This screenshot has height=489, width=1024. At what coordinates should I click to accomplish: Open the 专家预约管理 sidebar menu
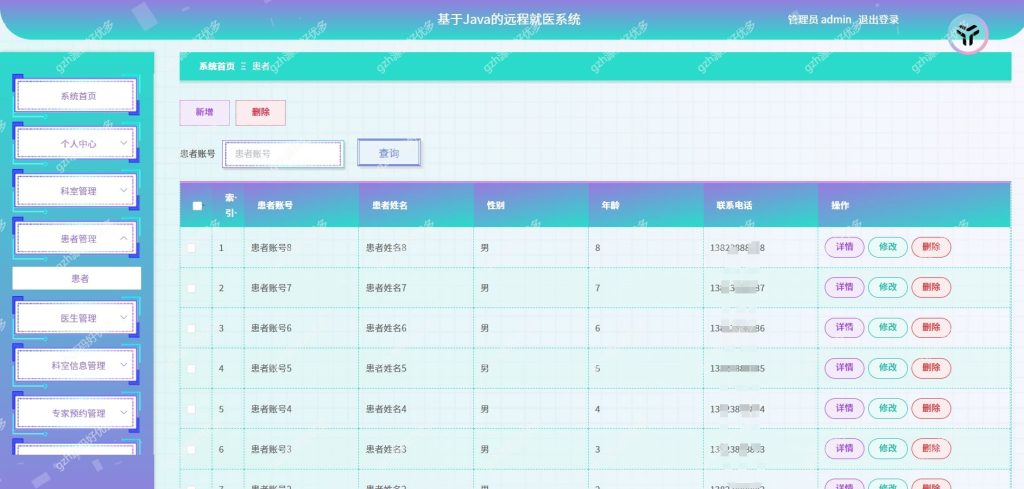(76, 413)
